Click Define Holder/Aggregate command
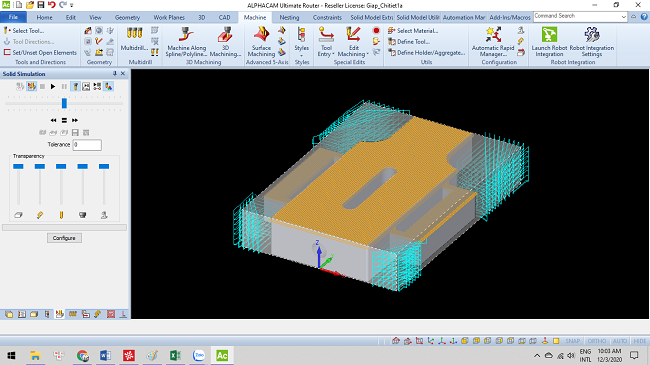The width and height of the screenshot is (650, 365). coord(427,53)
